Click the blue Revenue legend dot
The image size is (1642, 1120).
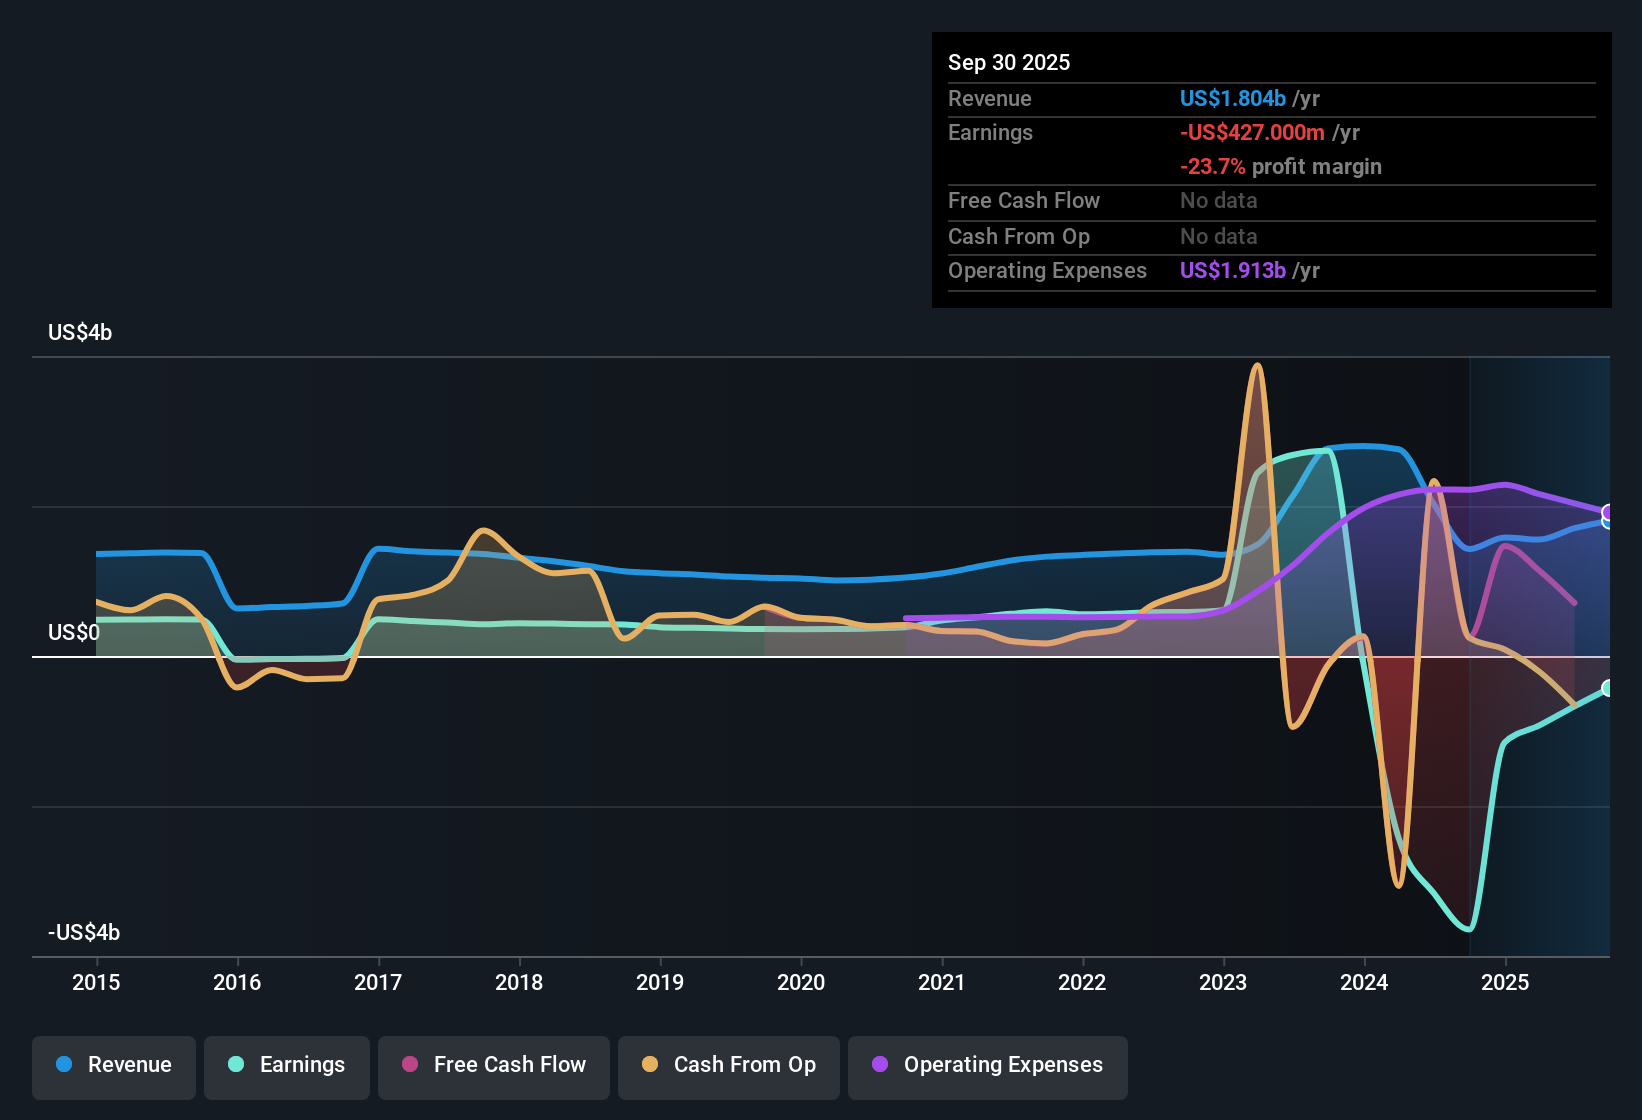coord(64,1065)
